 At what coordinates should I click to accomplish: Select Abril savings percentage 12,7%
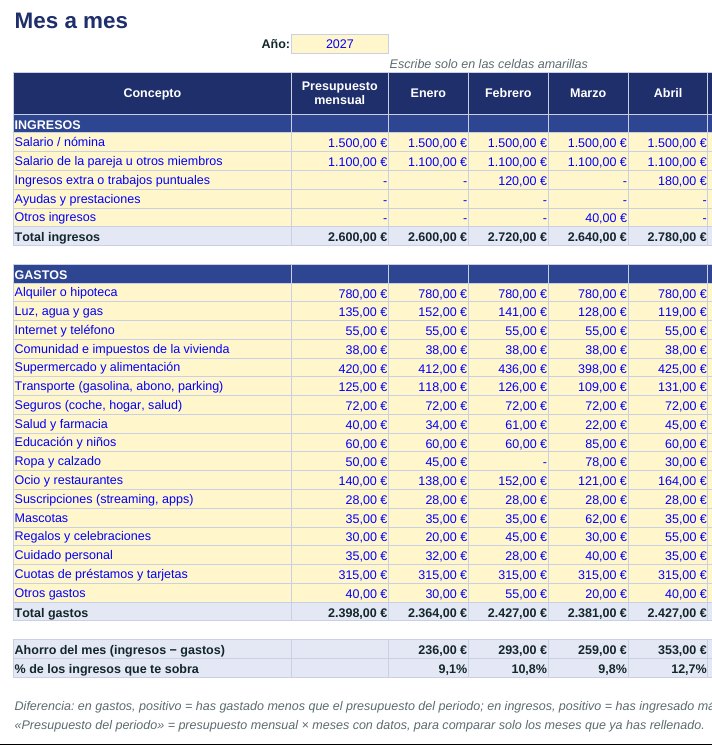(x=668, y=669)
